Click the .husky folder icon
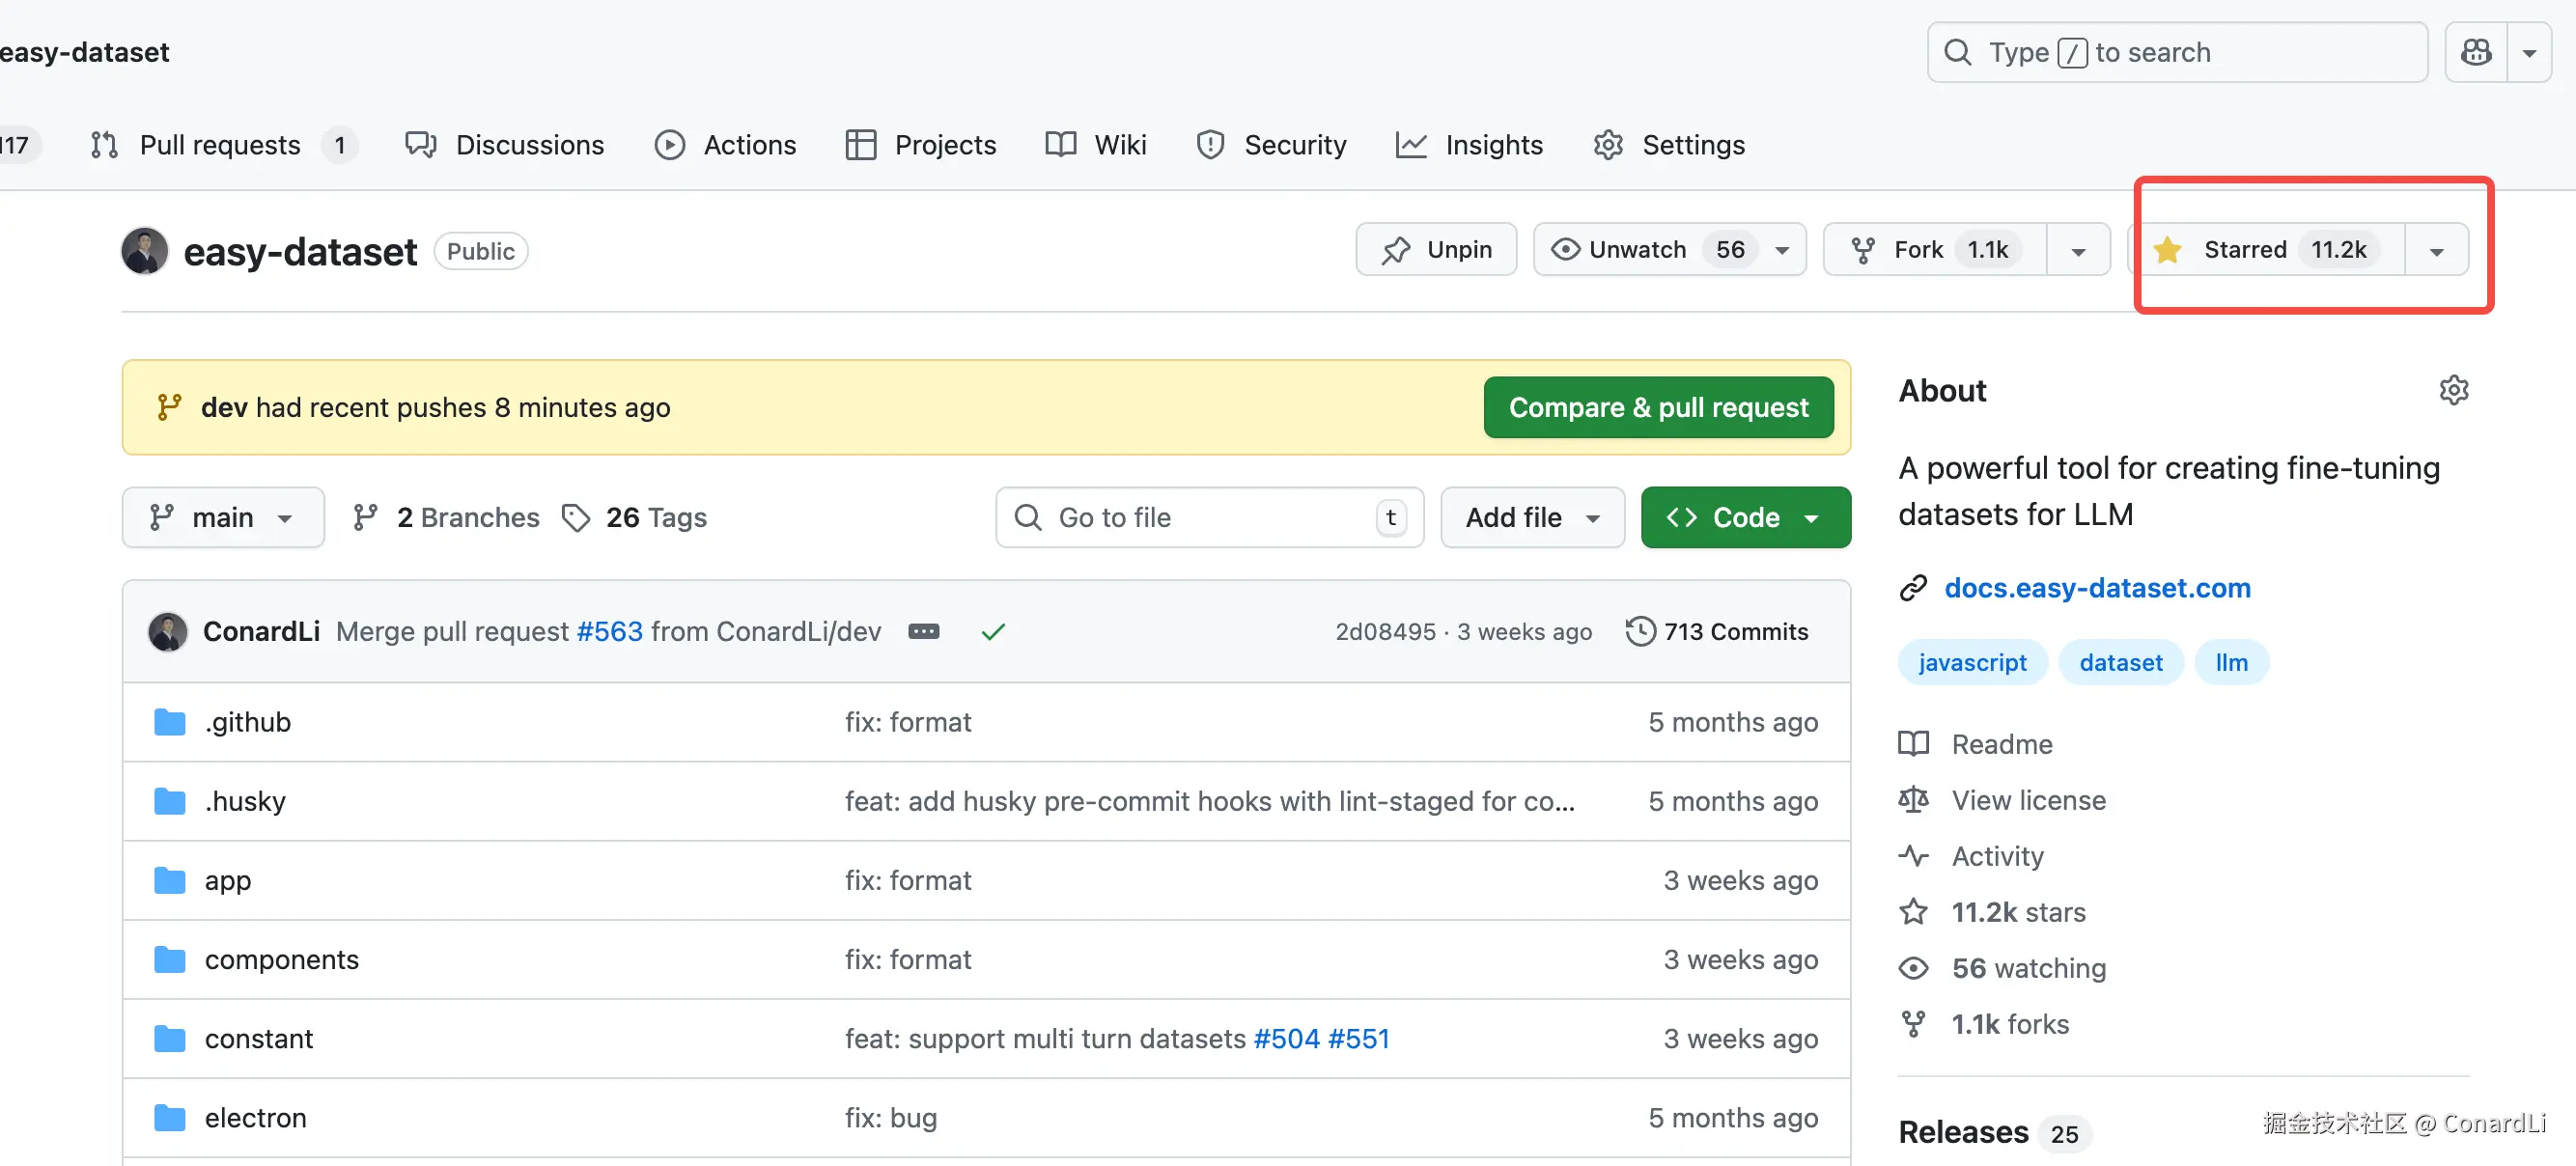 [170, 801]
